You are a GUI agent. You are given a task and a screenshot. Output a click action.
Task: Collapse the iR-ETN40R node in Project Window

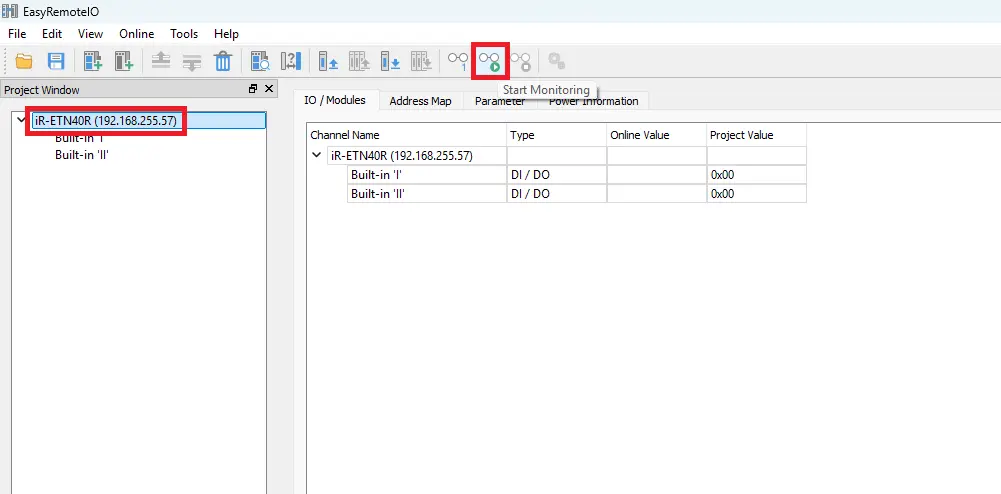(22, 120)
